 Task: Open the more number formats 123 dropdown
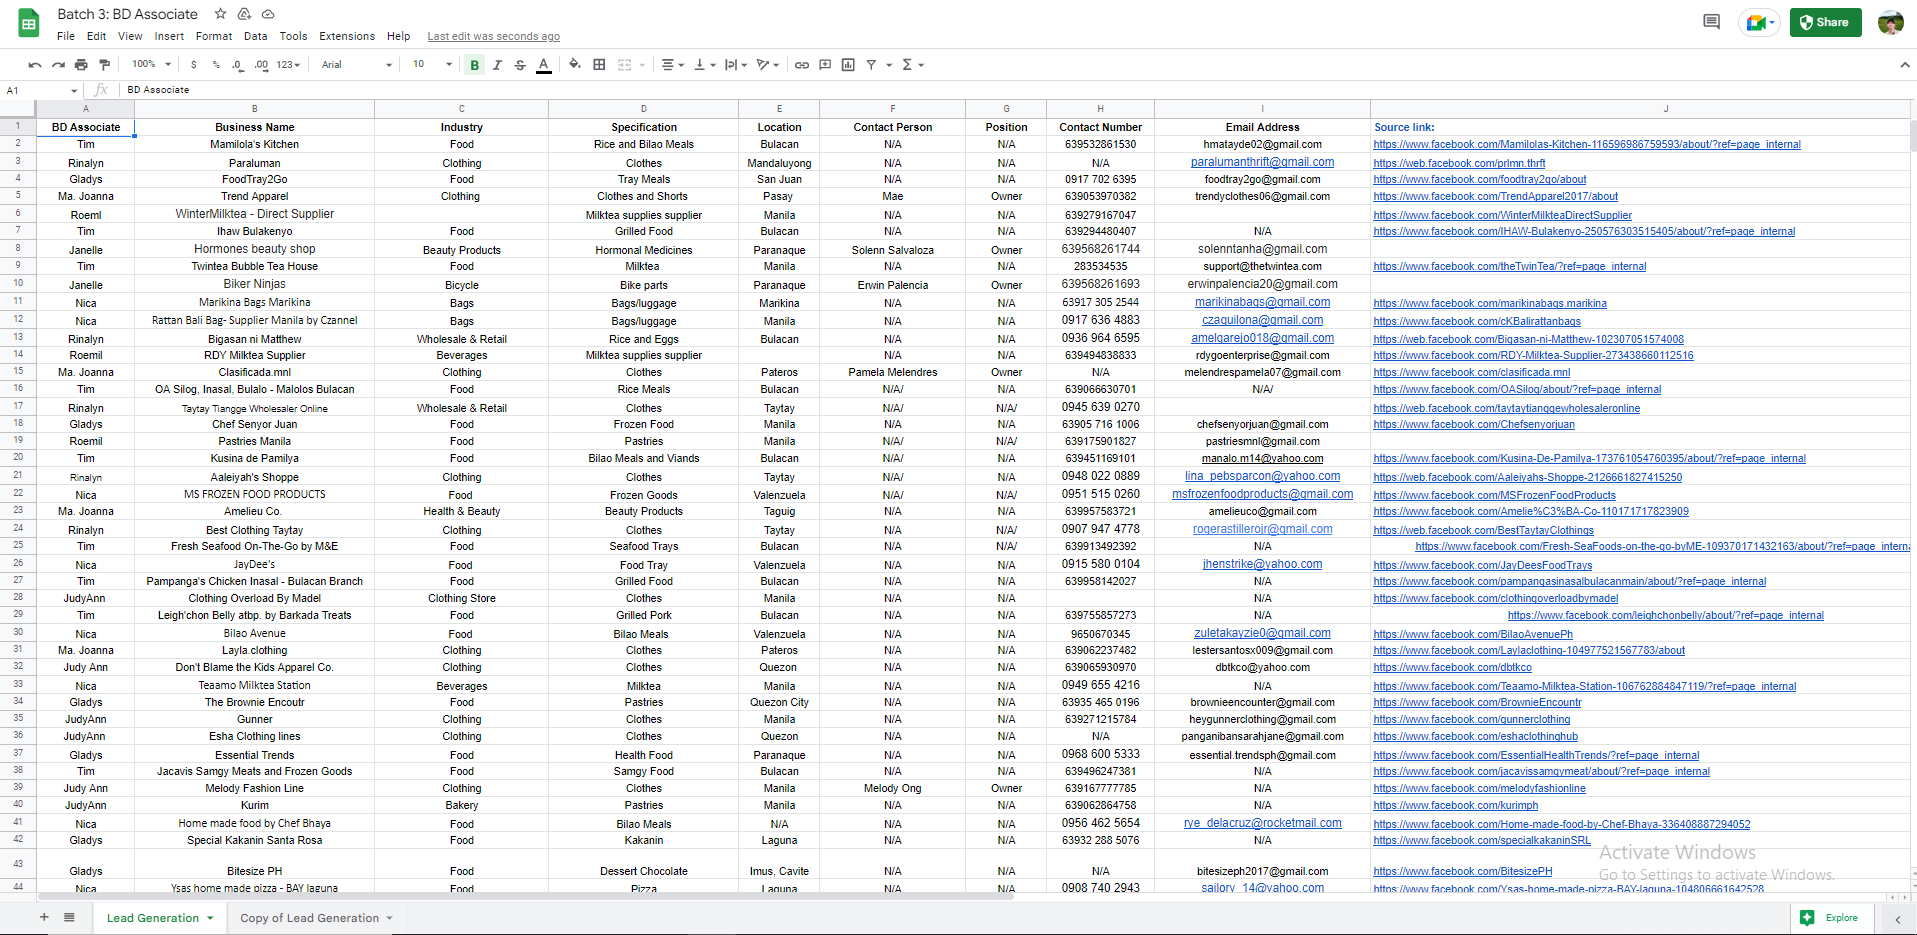coord(288,65)
